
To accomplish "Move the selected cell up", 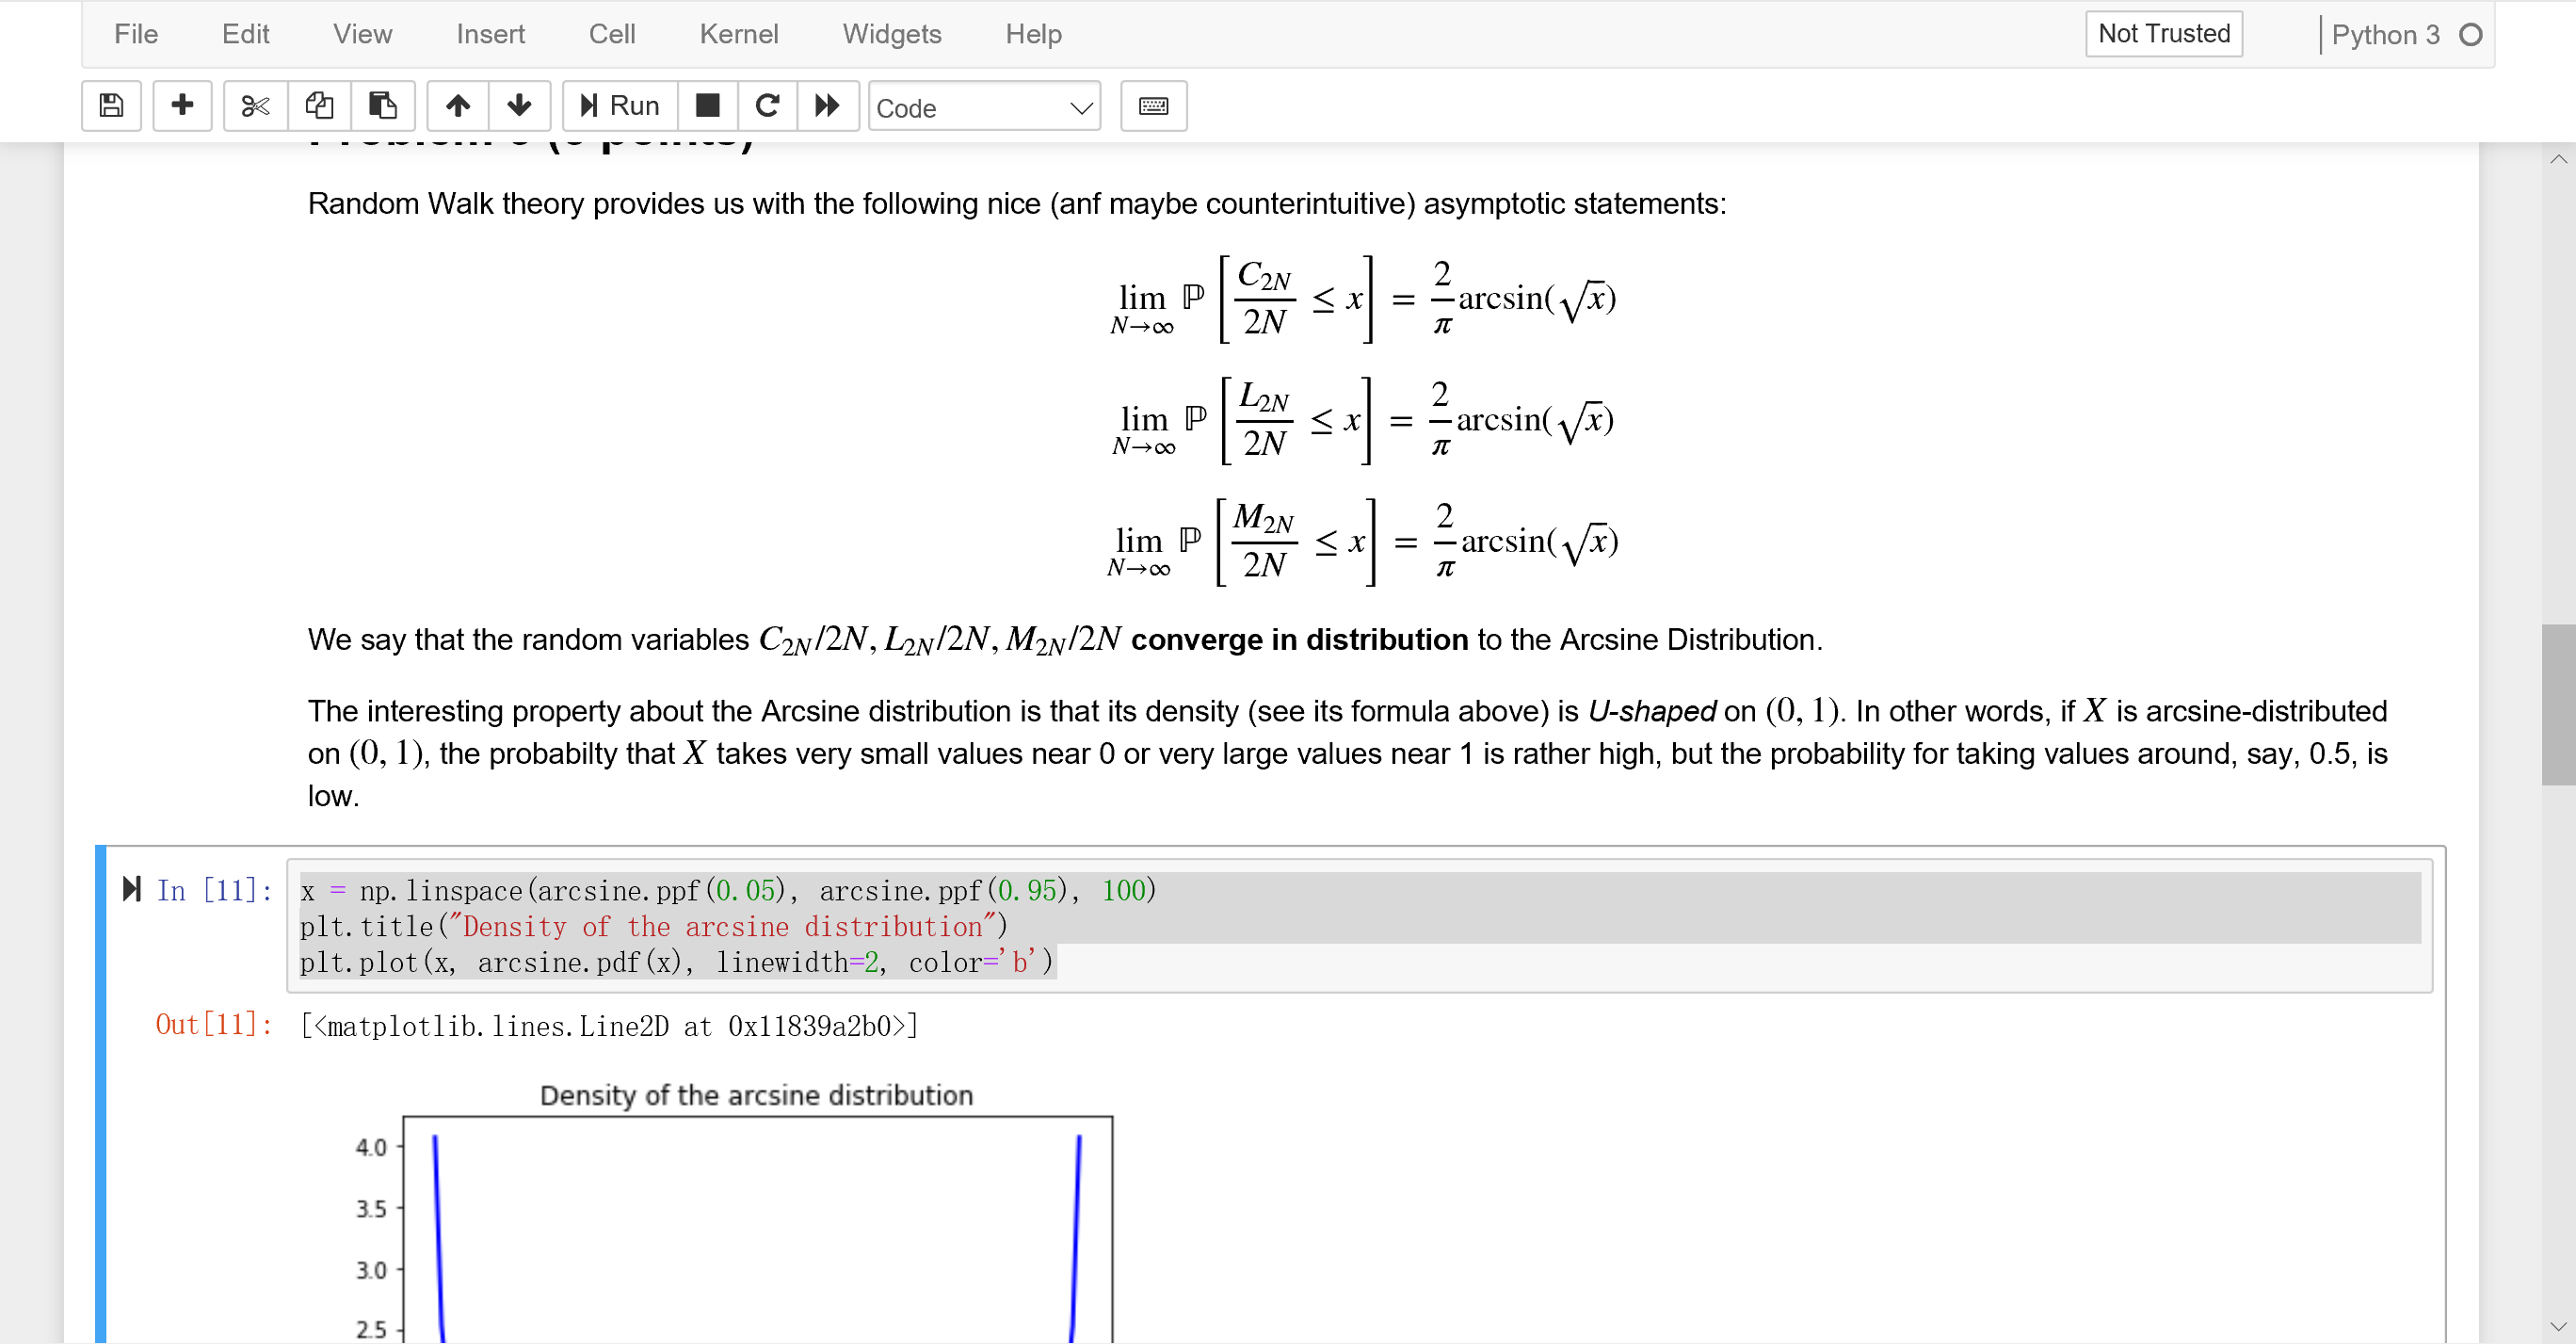I will coord(458,106).
